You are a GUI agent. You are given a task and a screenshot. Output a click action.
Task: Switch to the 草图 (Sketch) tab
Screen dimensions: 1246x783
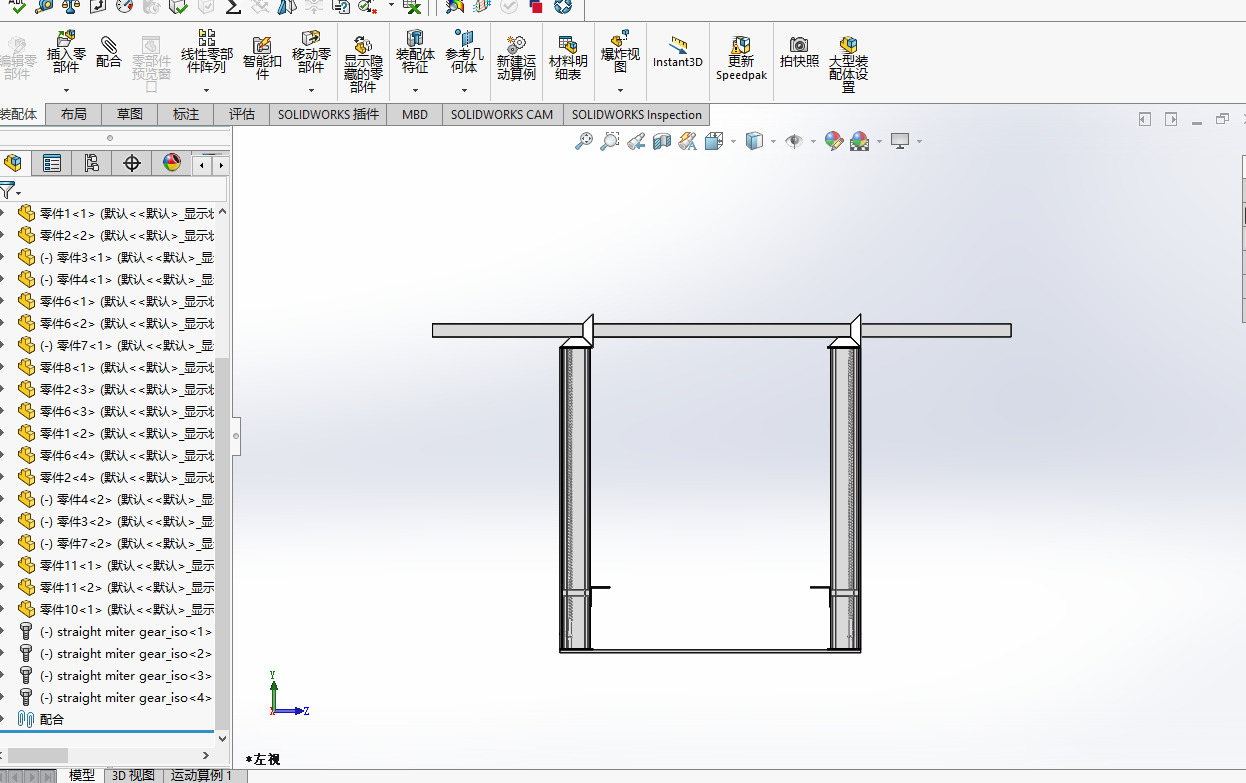(129, 114)
